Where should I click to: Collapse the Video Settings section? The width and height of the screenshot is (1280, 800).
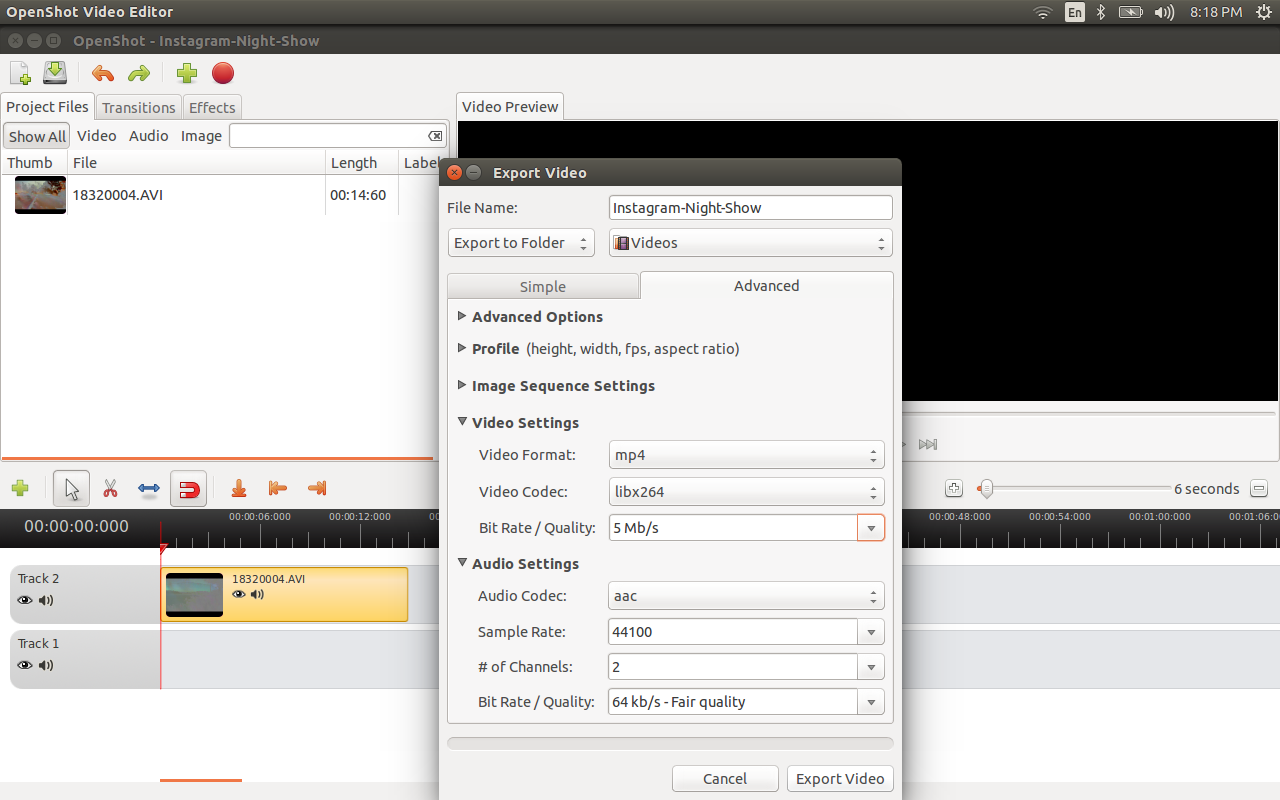pos(462,422)
